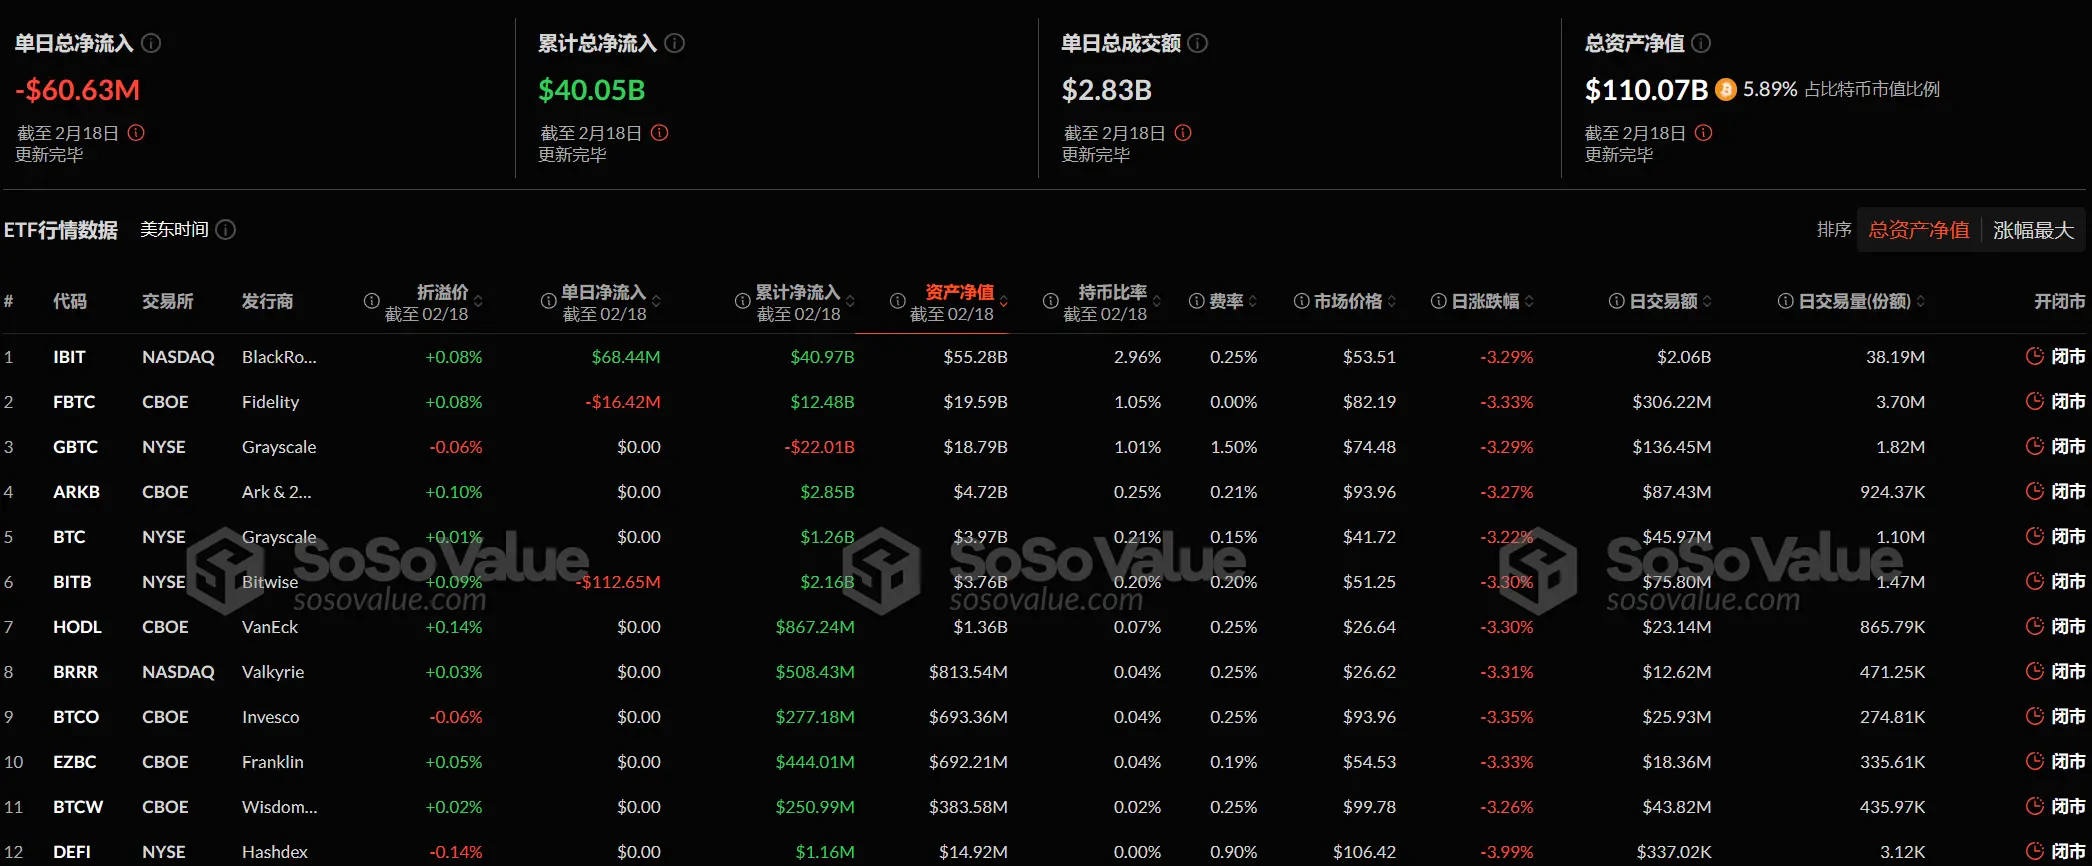Image resolution: width=2092 pixels, height=866 pixels.
Task: Click info icon before 累计净流入 column header
Action: point(742,301)
